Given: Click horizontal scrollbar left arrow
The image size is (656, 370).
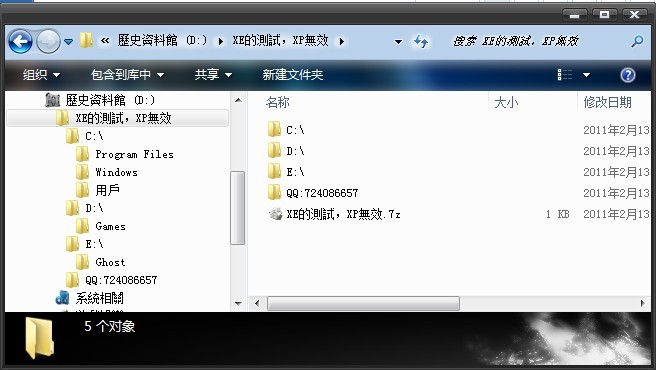Looking at the screenshot, I should pos(257,303).
